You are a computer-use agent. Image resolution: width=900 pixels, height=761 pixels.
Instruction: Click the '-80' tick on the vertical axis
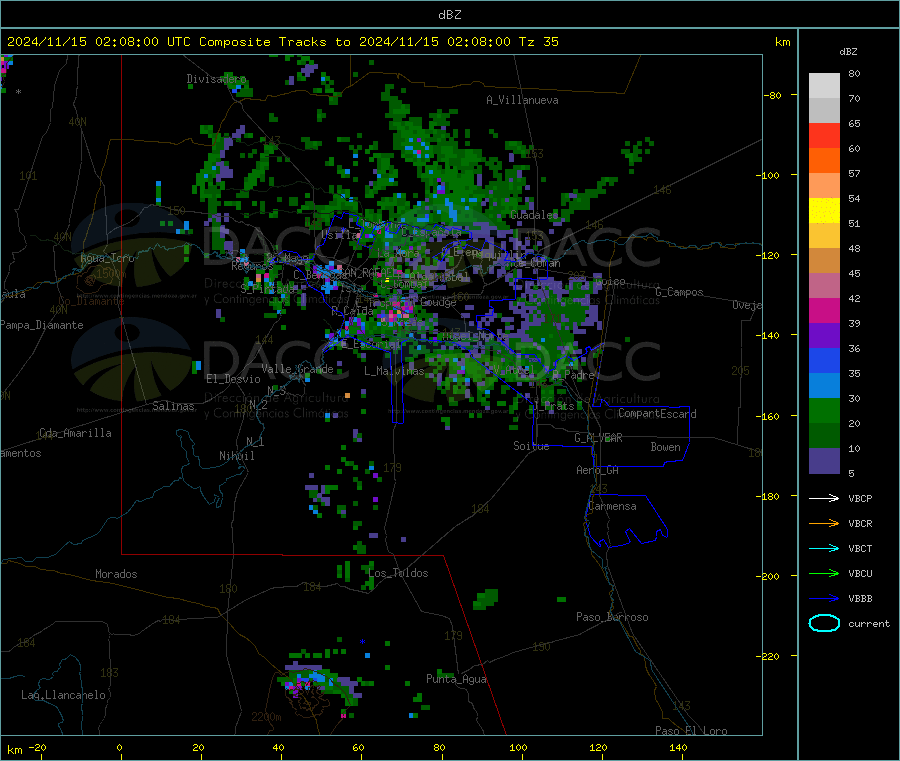[772, 95]
